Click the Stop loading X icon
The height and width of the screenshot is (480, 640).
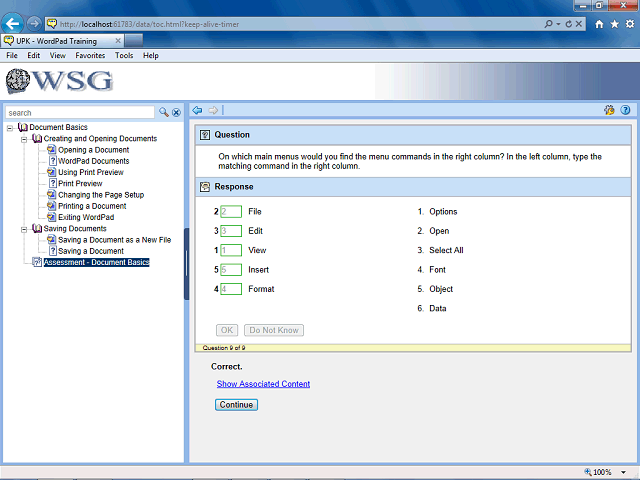coord(579,24)
